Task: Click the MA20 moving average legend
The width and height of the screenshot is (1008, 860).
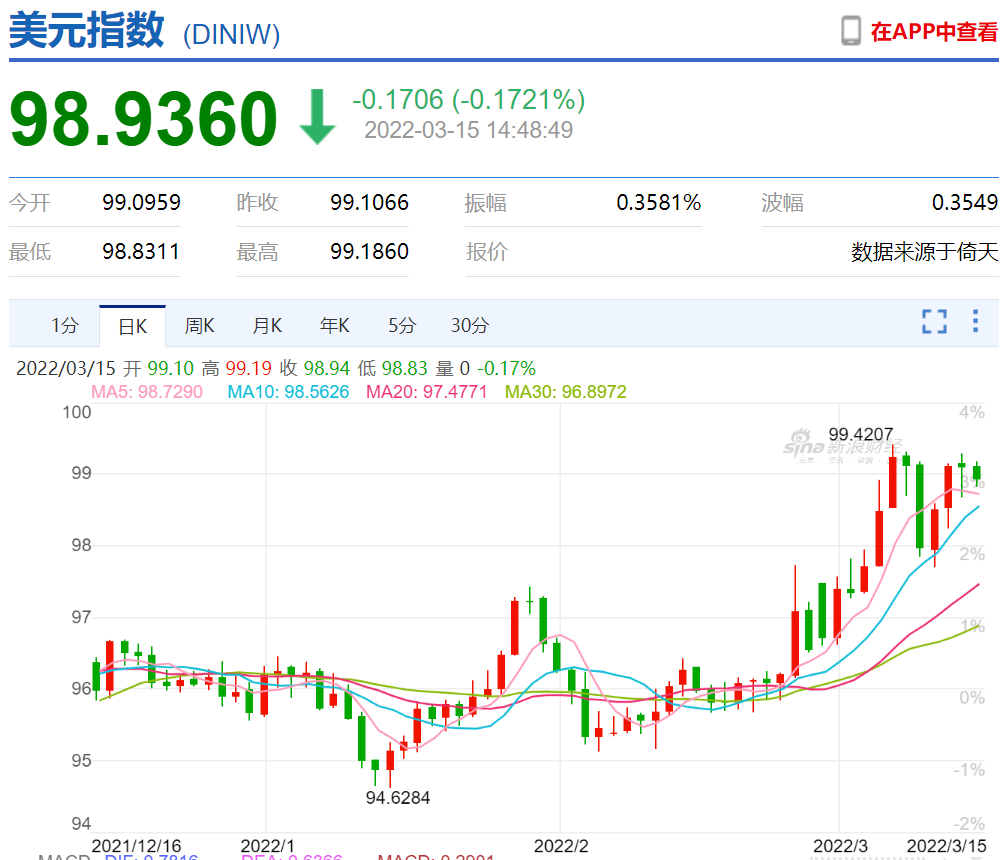Action: coord(427,391)
